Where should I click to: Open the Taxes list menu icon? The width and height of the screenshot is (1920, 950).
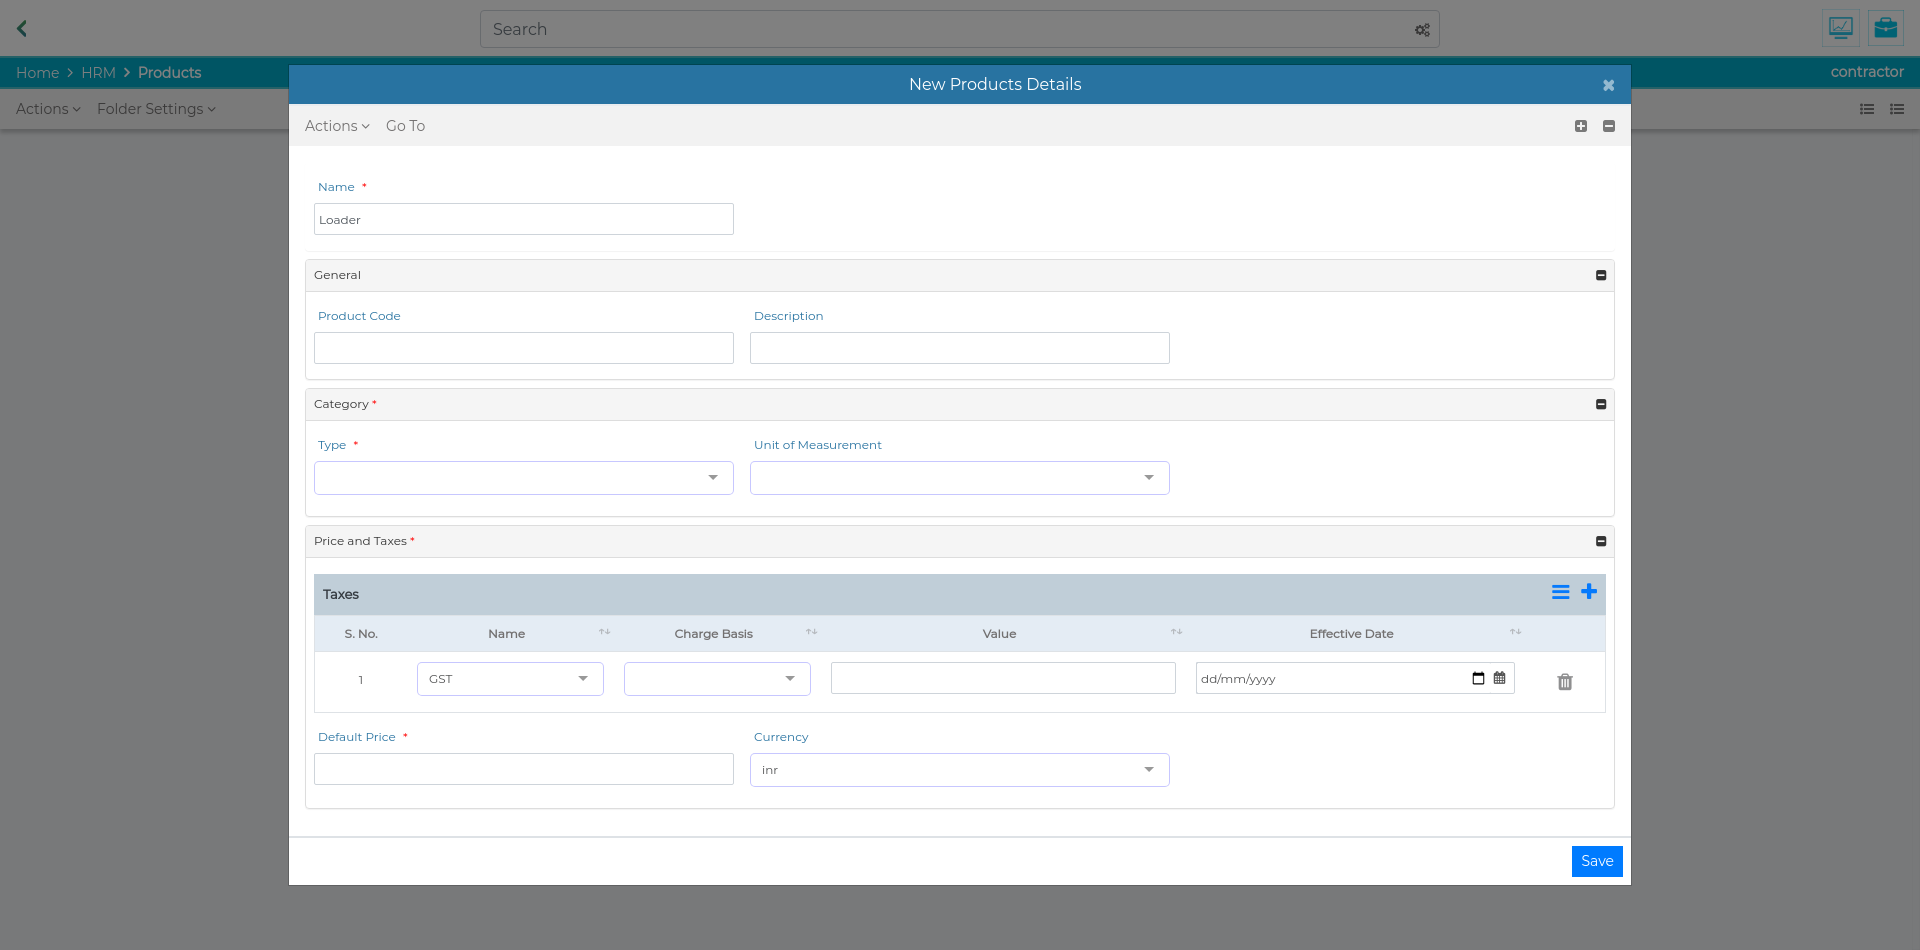pos(1560,592)
